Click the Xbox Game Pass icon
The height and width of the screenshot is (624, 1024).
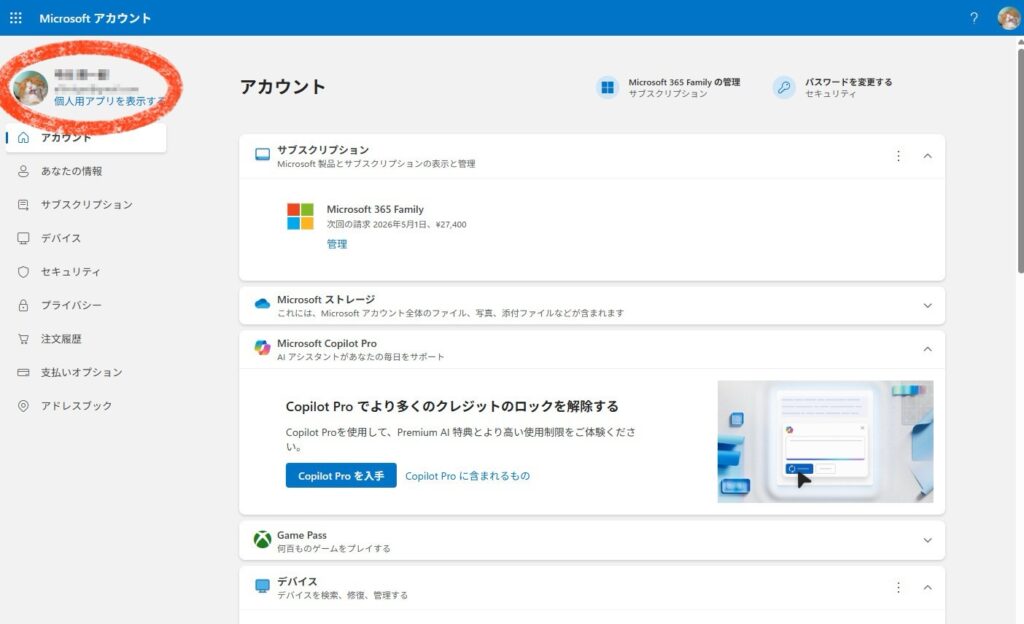pos(262,540)
